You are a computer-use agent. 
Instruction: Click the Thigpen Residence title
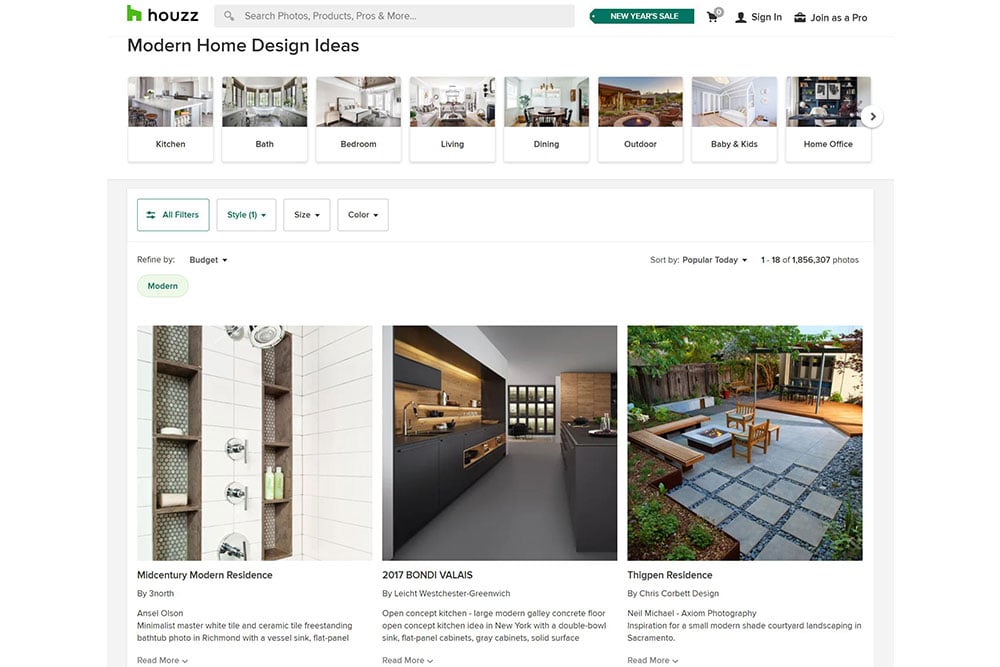pos(670,575)
